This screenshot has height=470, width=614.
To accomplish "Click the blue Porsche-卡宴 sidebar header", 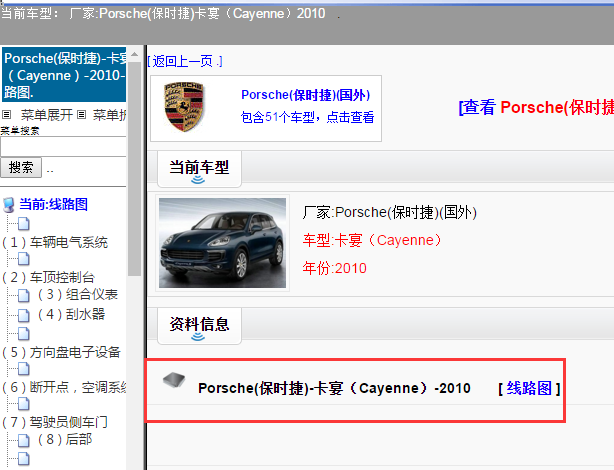I will [x=64, y=75].
